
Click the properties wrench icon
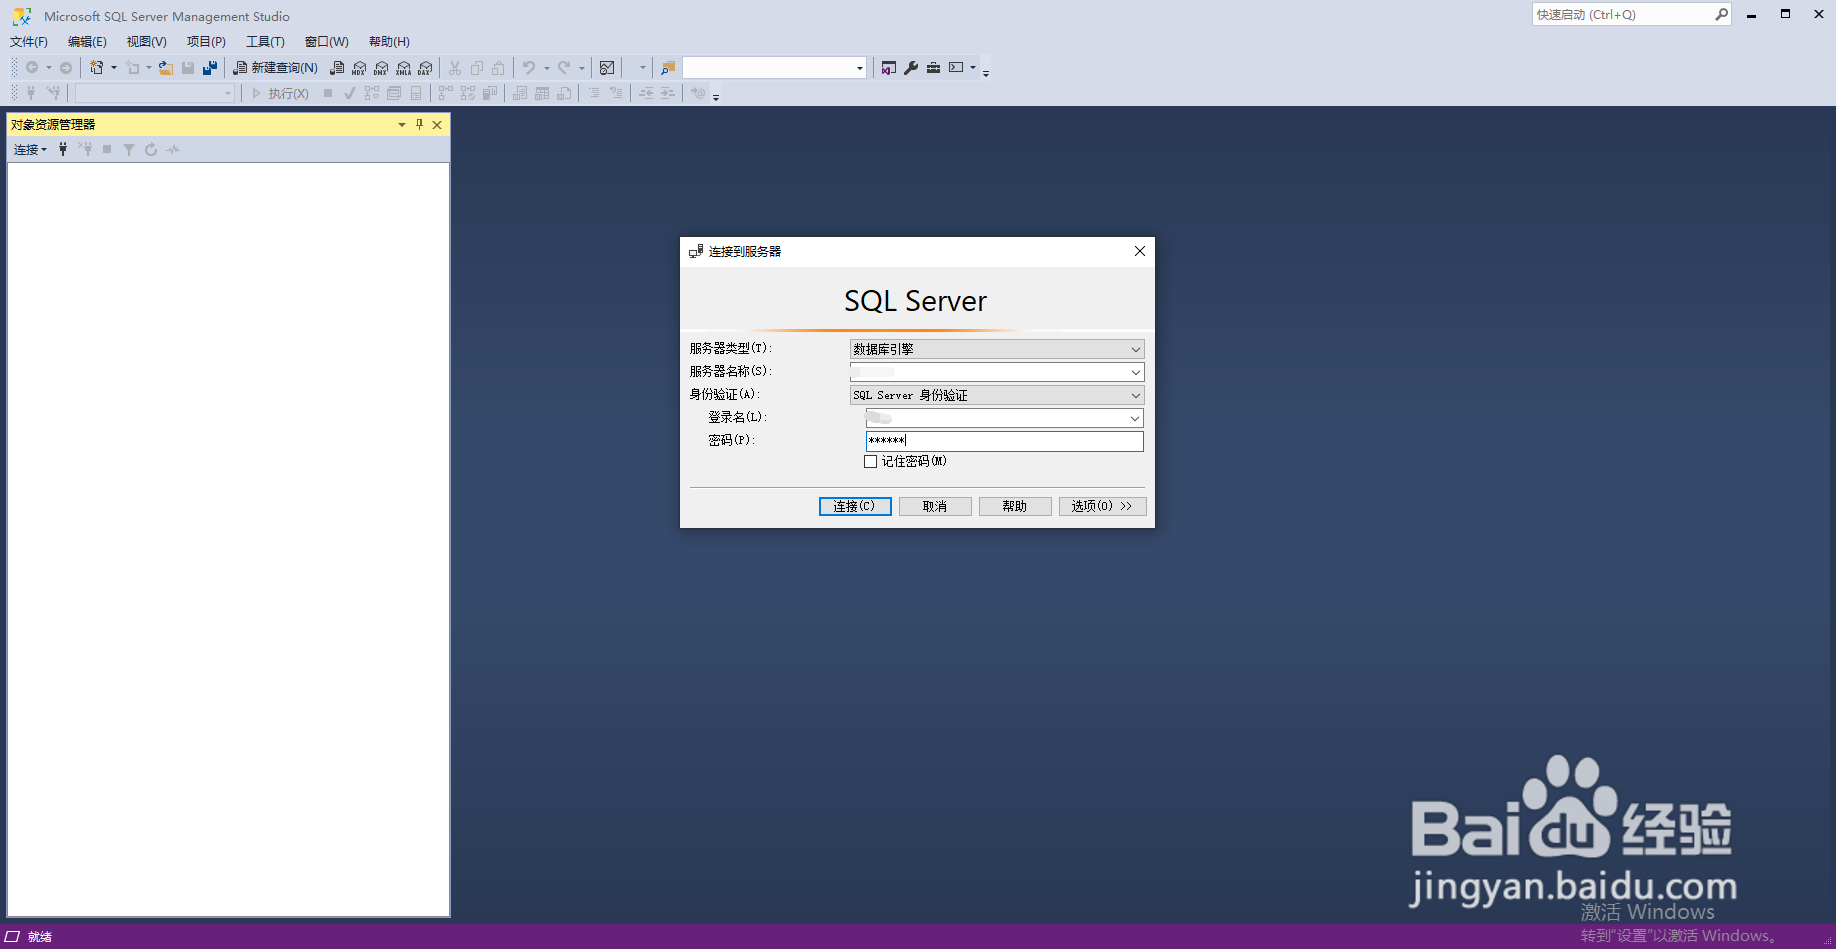point(911,68)
